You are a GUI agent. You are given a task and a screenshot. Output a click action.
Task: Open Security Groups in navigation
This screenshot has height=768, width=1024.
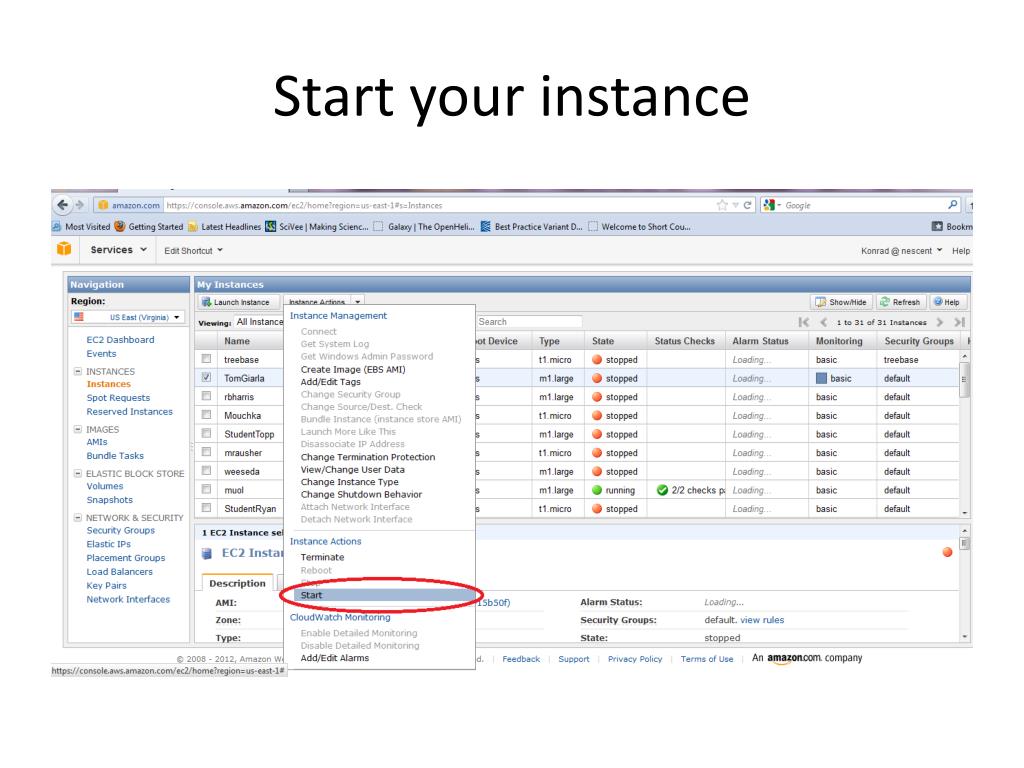121,530
